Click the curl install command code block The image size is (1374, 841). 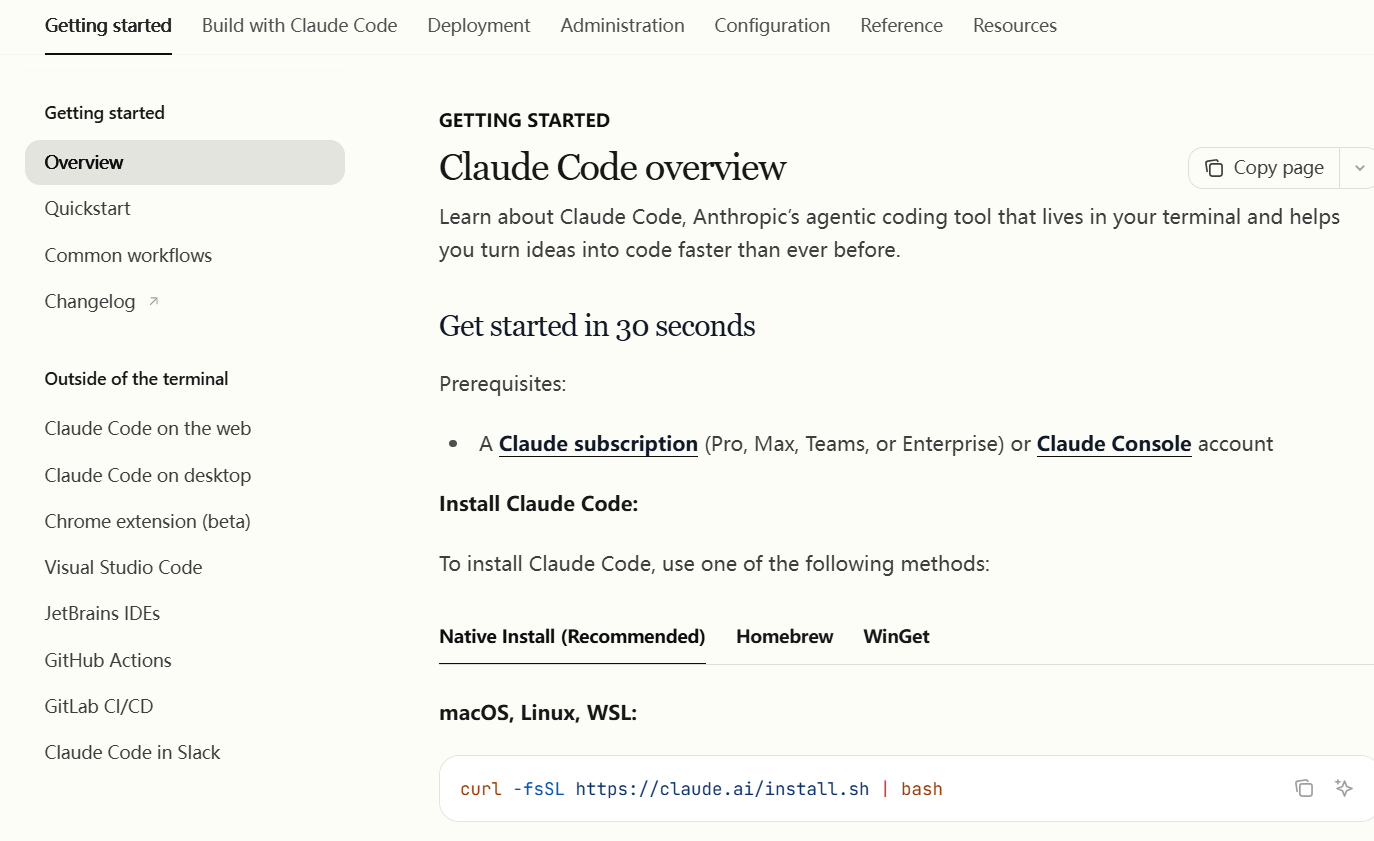(700, 789)
